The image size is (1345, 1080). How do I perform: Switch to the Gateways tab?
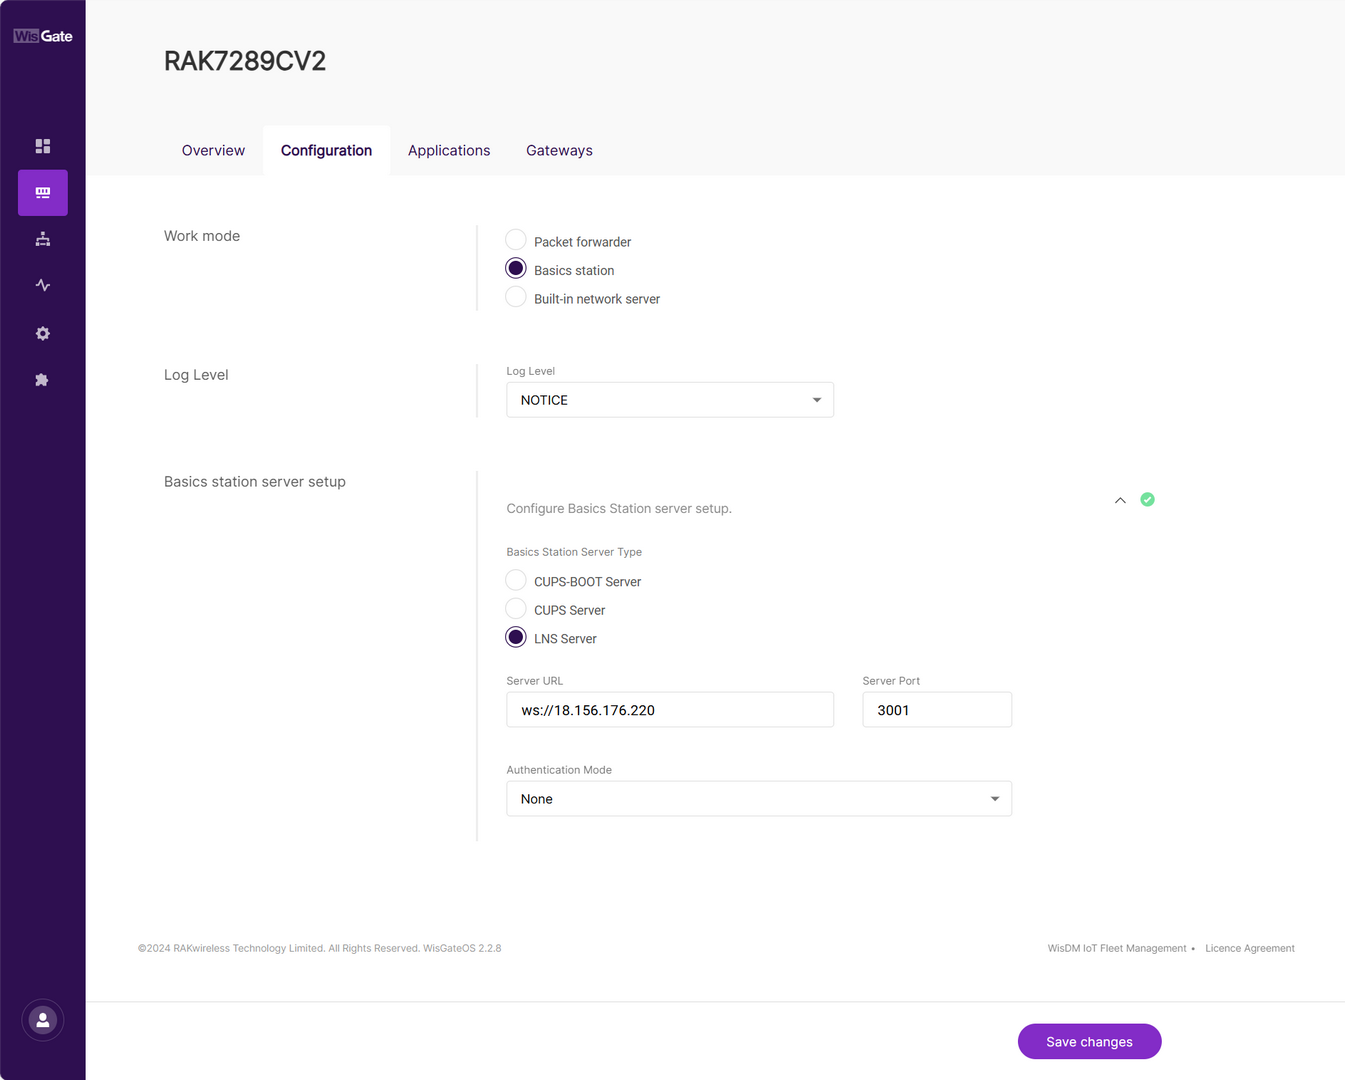coord(559,150)
